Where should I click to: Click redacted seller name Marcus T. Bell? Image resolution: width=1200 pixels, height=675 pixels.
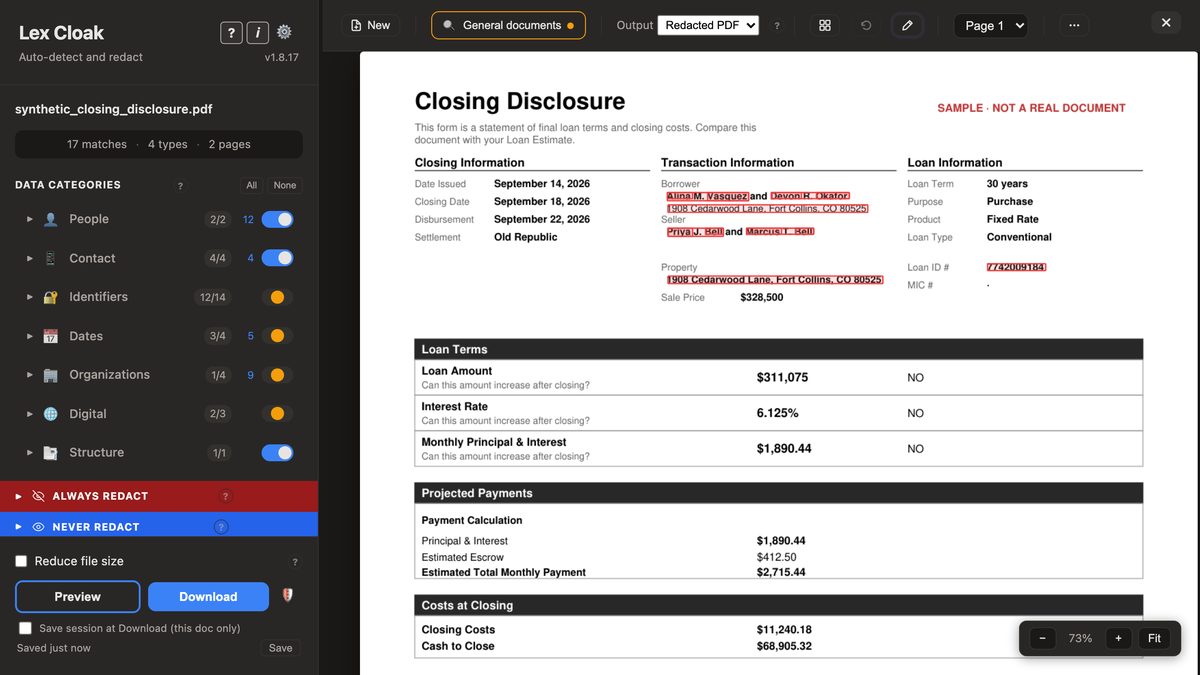coord(780,231)
